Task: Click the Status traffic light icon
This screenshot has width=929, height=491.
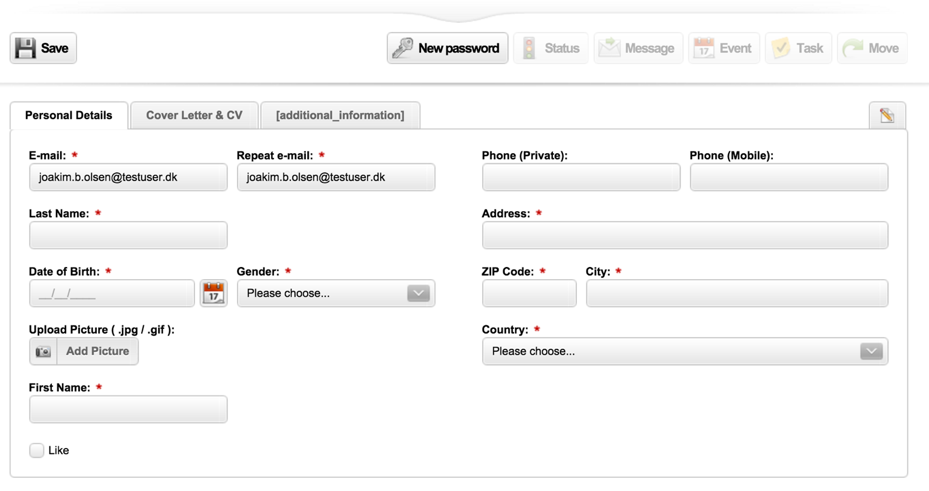Action: (x=529, y=48)
